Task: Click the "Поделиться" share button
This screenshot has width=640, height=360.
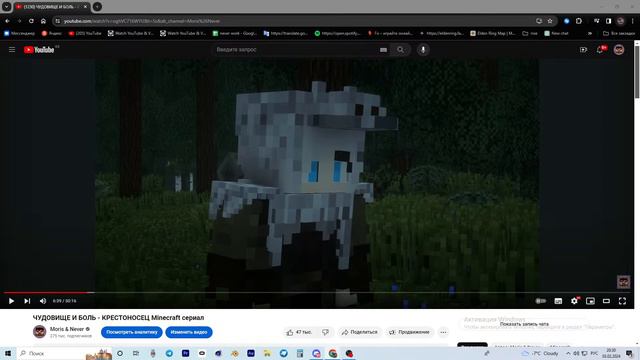Action: [x=360, y=332]
